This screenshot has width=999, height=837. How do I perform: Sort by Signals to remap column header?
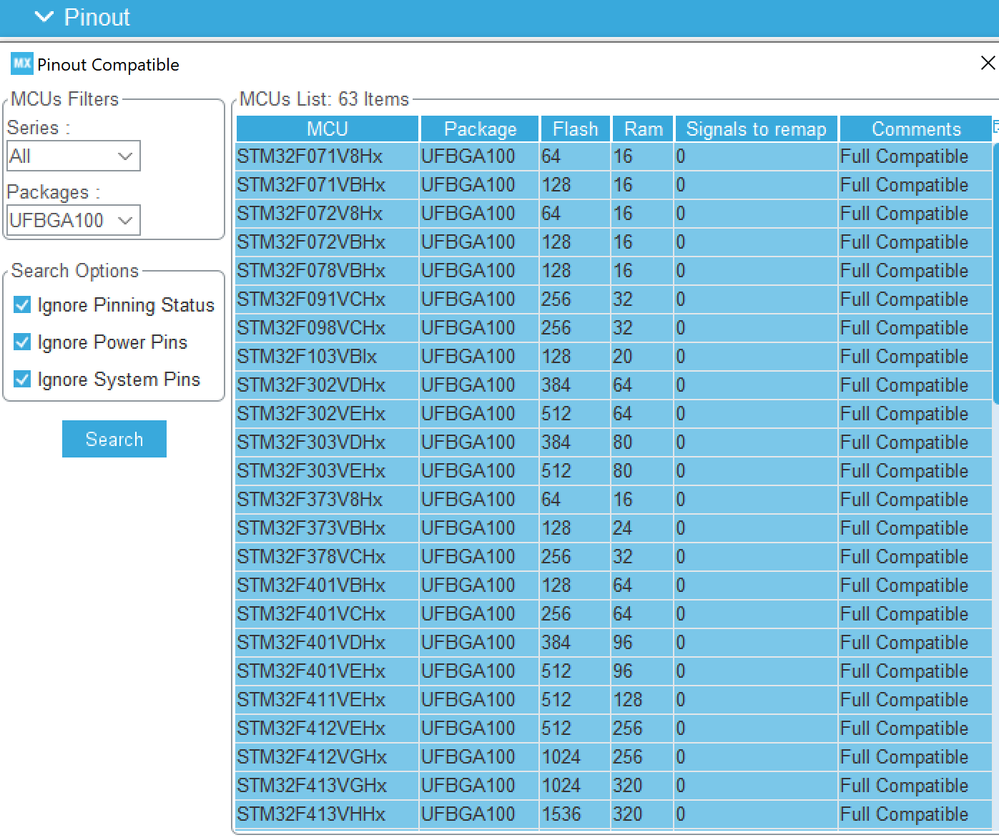(x=756, y=129)
